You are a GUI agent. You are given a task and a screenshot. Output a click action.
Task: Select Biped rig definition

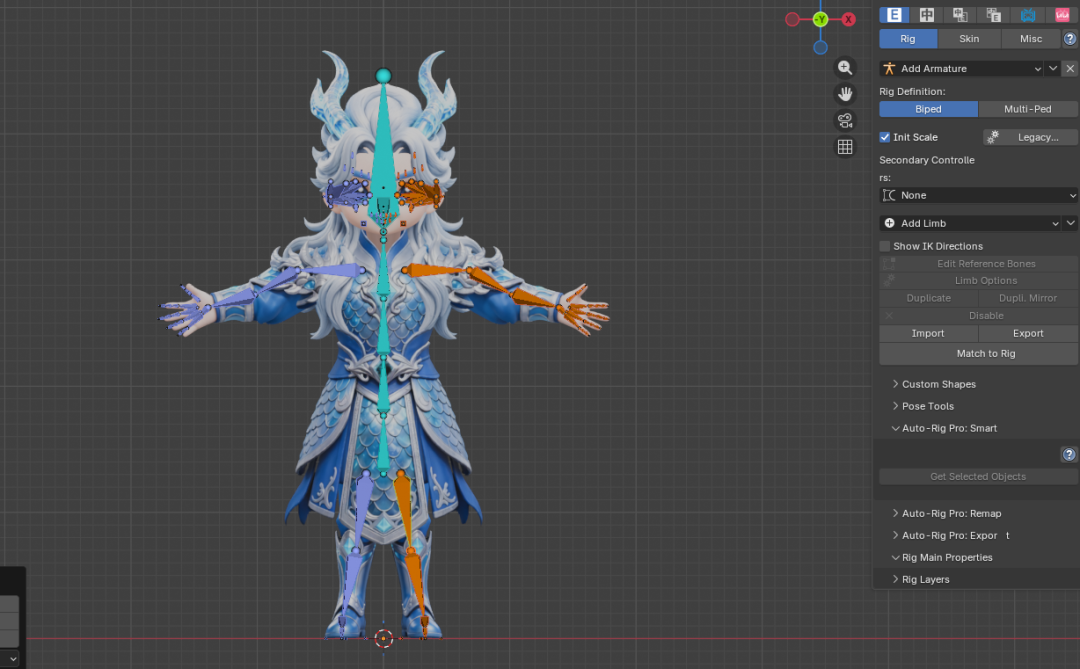(928, 109)
